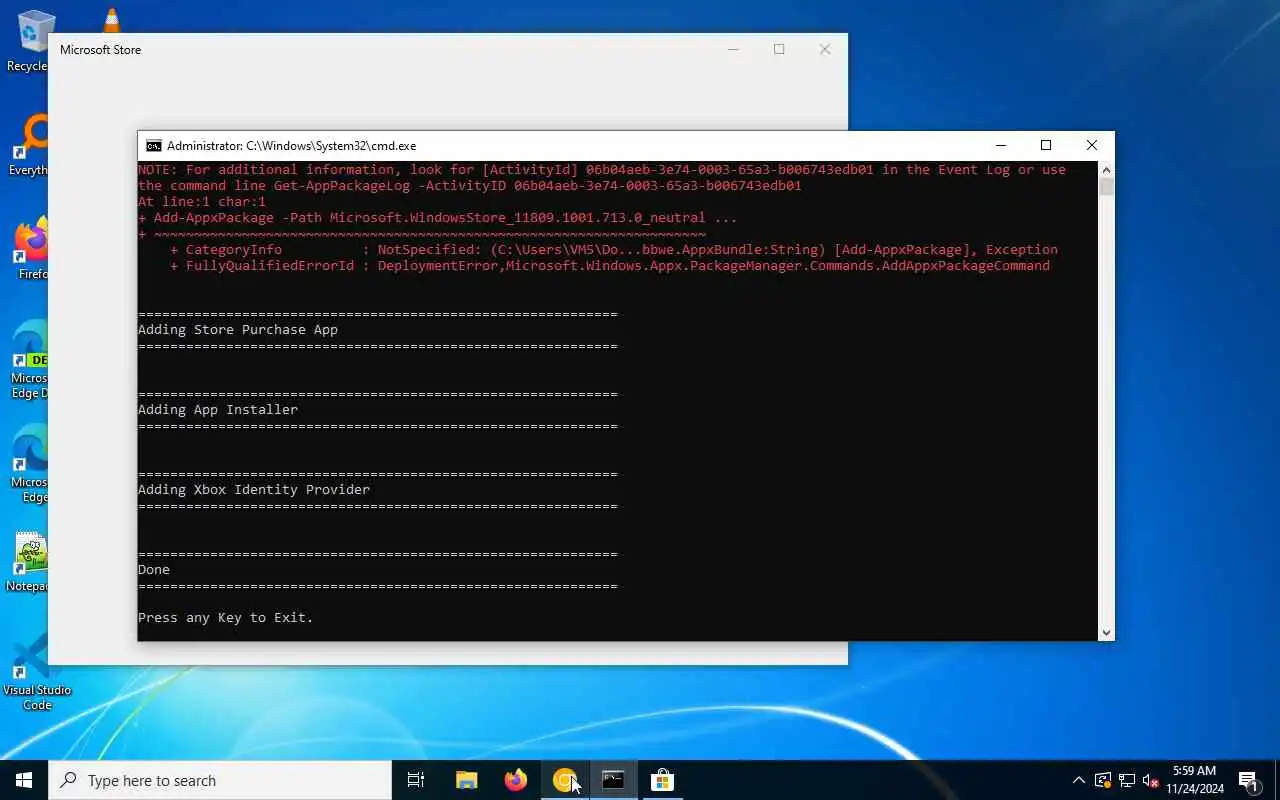
Task: Open Microsoft Edge Dev desktop shortcut
Action: point(30,360)
